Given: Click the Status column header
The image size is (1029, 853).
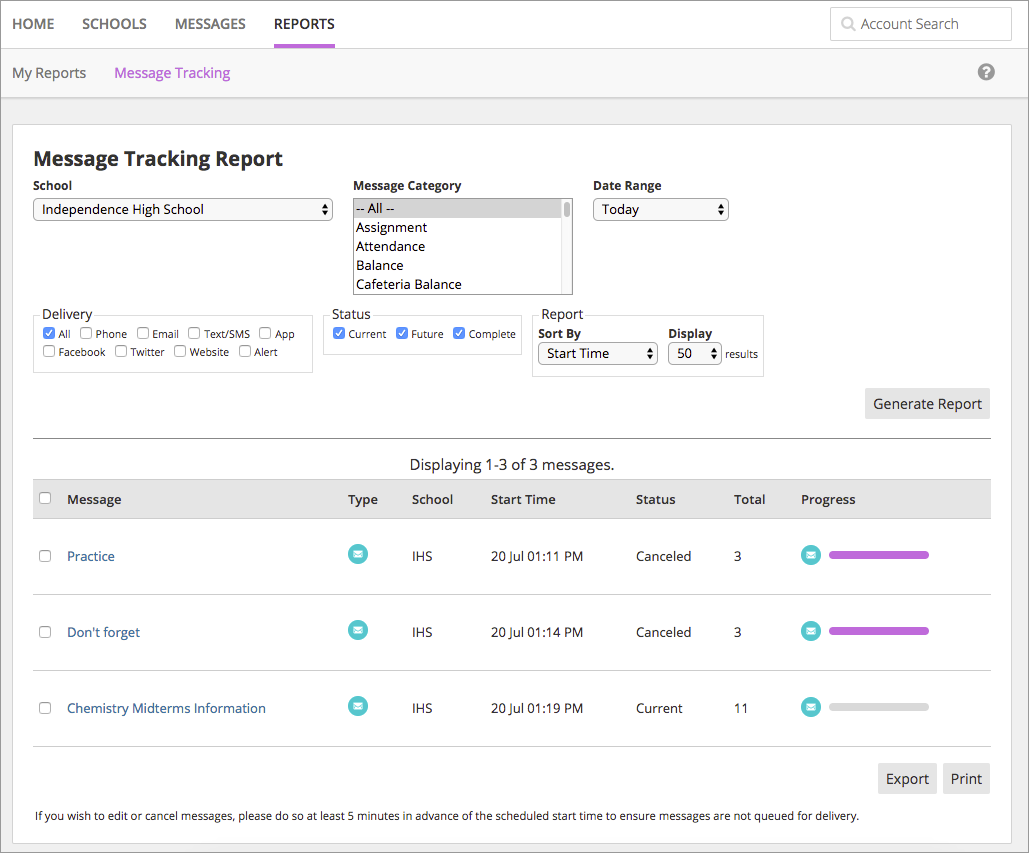Looking at the screenshot, I should pyautogui.click(x=655, y=499).
